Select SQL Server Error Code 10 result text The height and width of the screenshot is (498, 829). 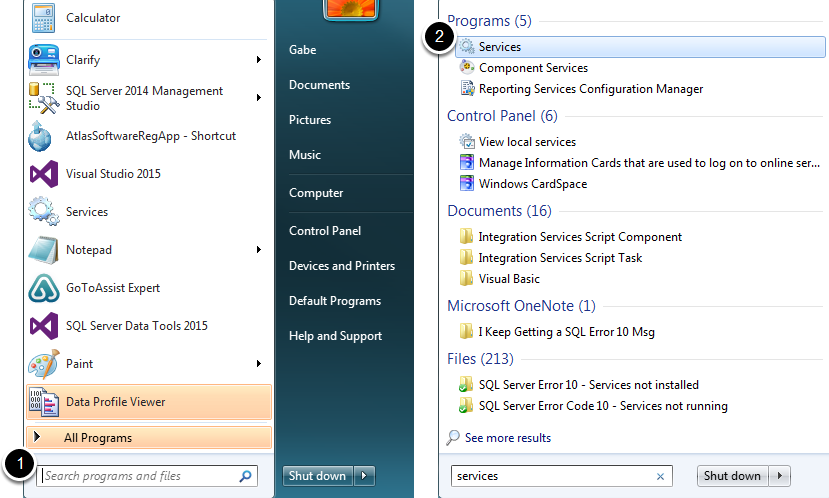(603, 406)
